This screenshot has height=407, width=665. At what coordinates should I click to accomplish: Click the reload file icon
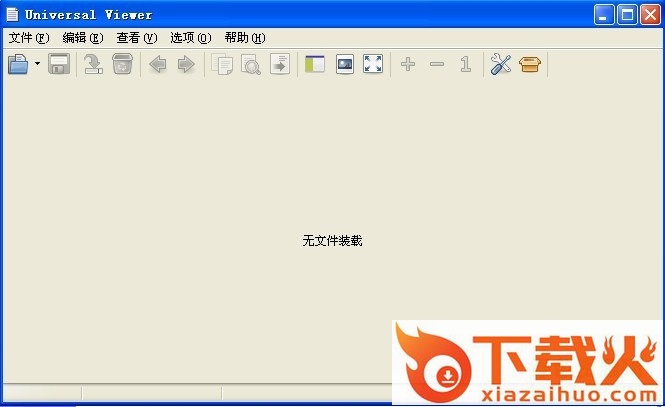(x=93, y=64)
